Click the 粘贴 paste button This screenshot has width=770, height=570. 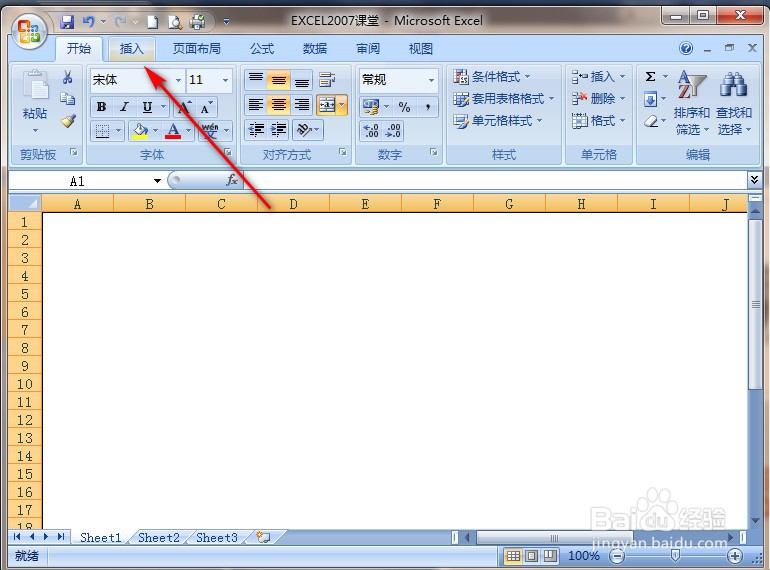[x=35, y=102]
